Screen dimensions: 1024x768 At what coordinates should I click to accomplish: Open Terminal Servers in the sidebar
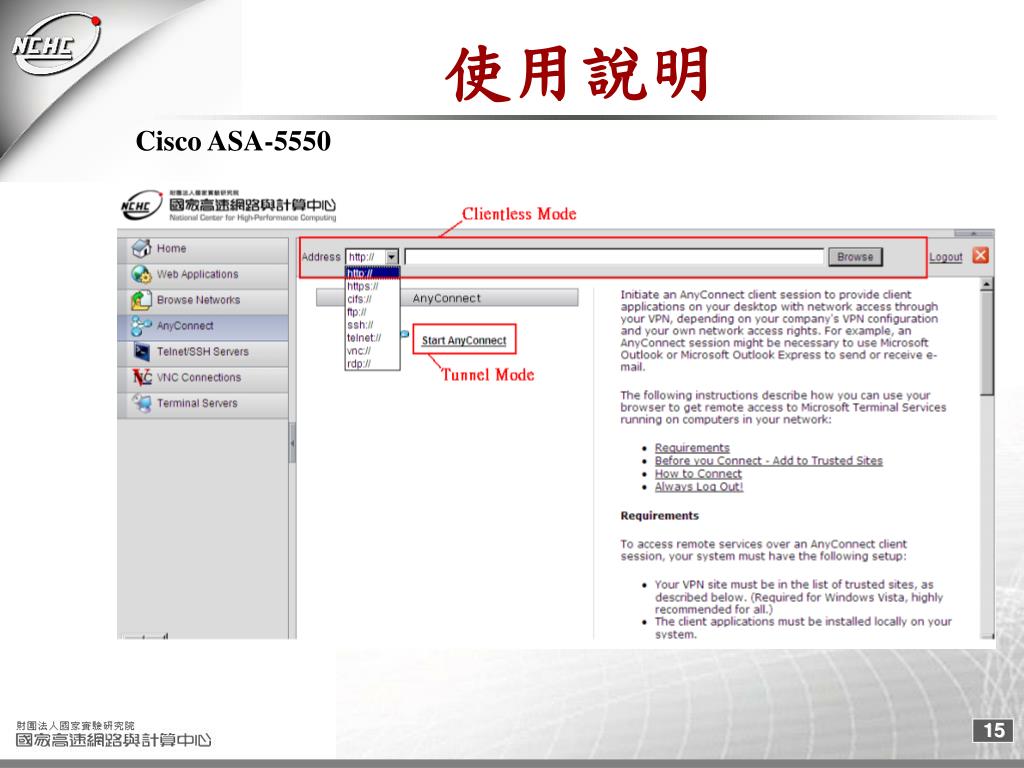202,403
